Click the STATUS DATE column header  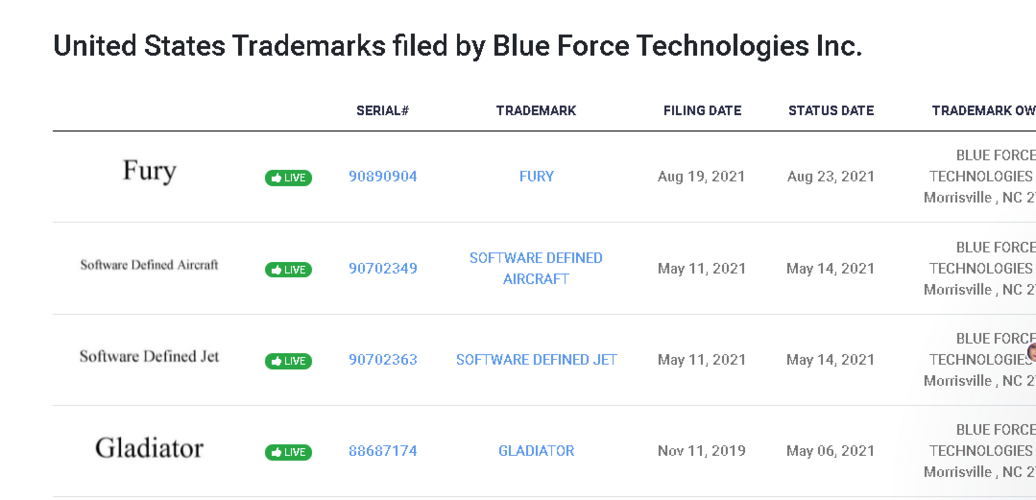[831, 110]
